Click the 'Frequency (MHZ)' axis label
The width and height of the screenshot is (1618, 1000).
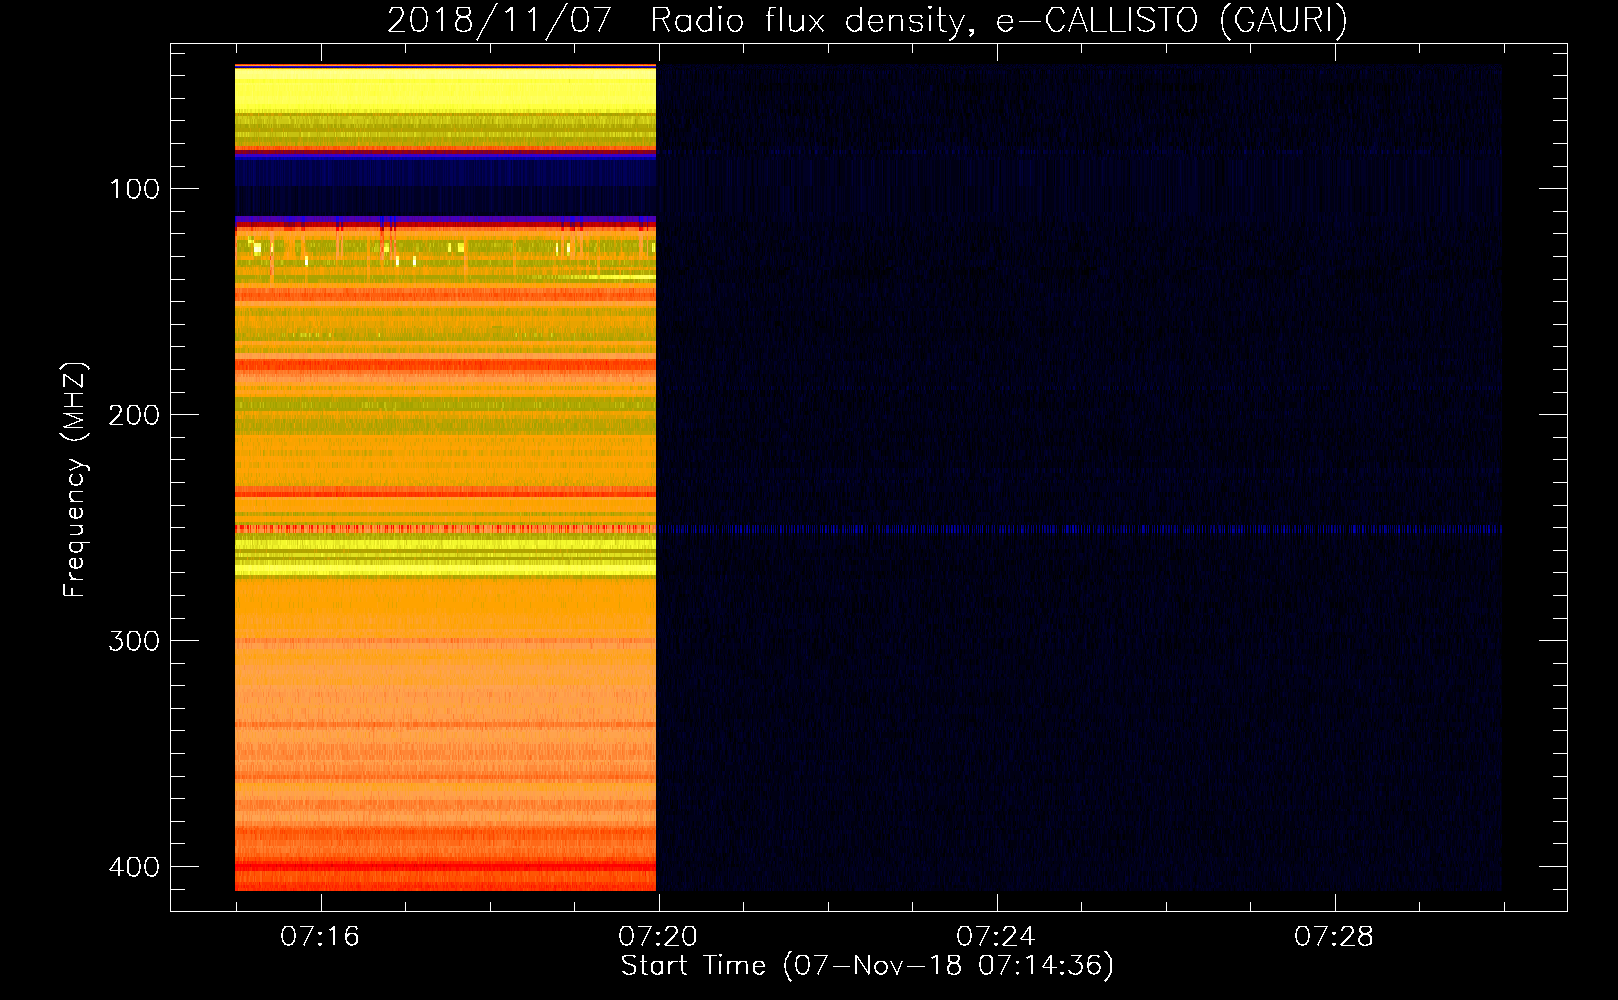(x=75, y=480)
